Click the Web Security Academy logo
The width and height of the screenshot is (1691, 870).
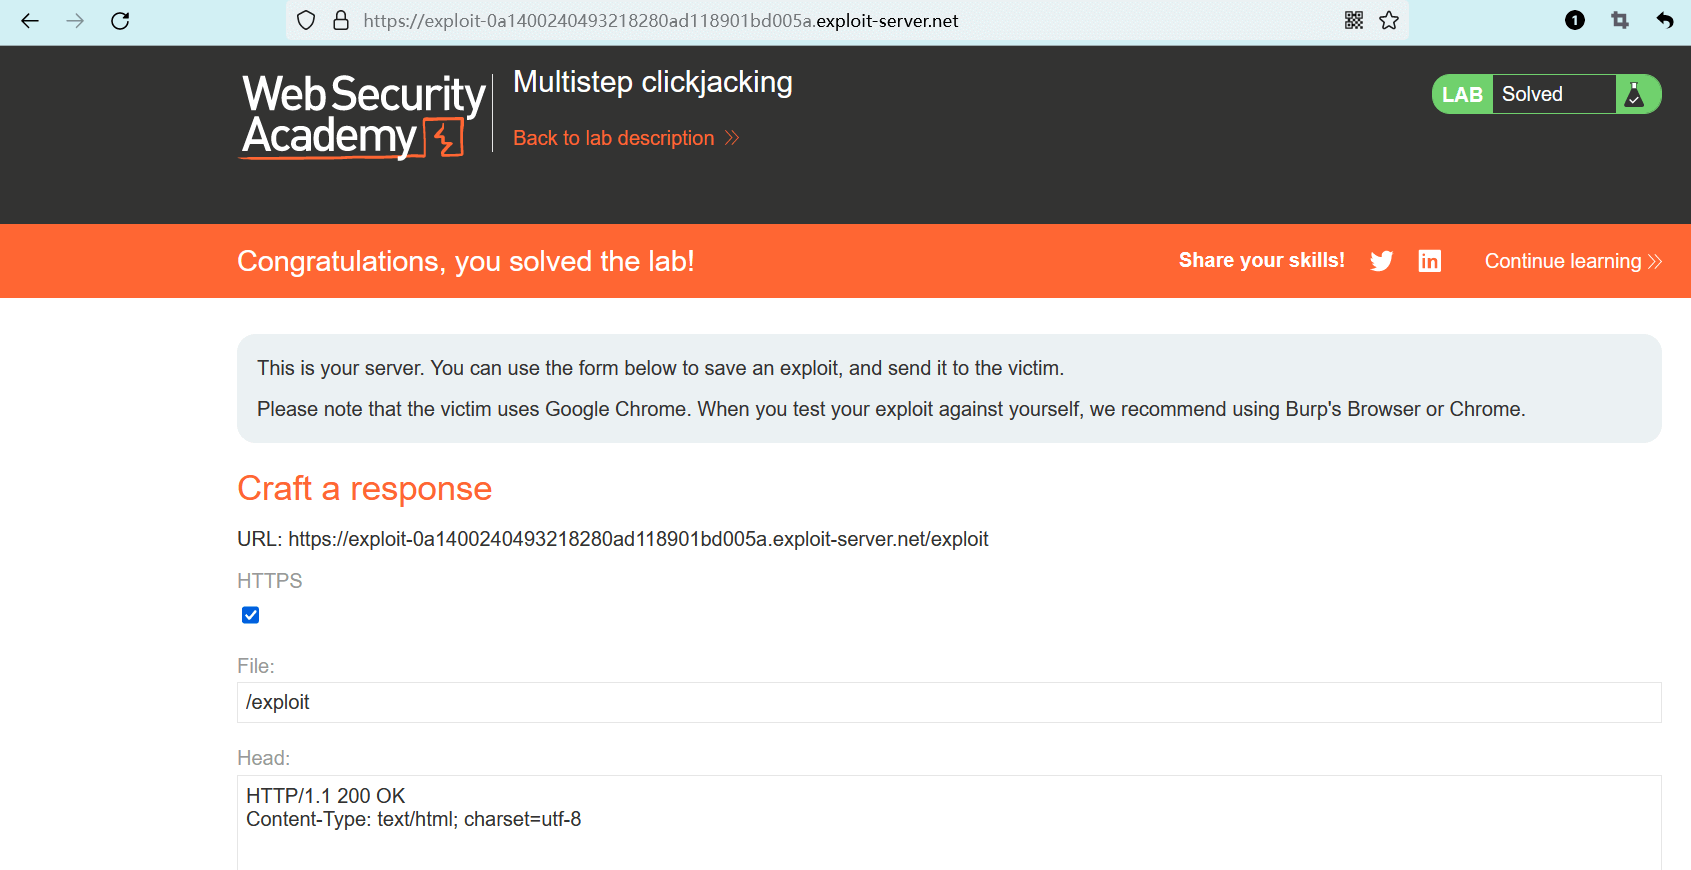tap(364, 116)
